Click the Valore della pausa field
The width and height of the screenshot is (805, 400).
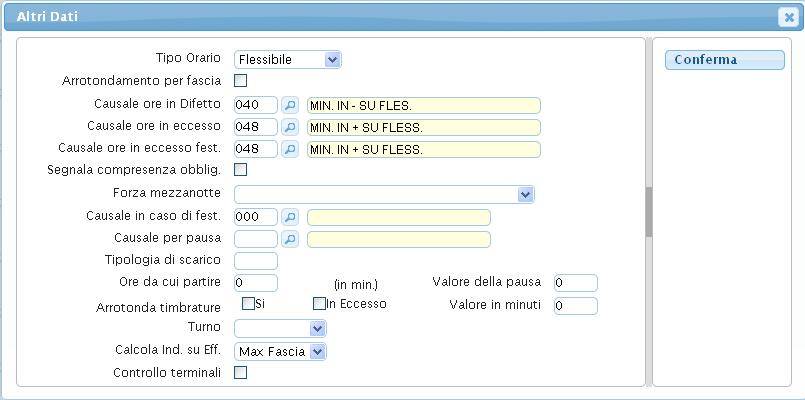(575, 283)
